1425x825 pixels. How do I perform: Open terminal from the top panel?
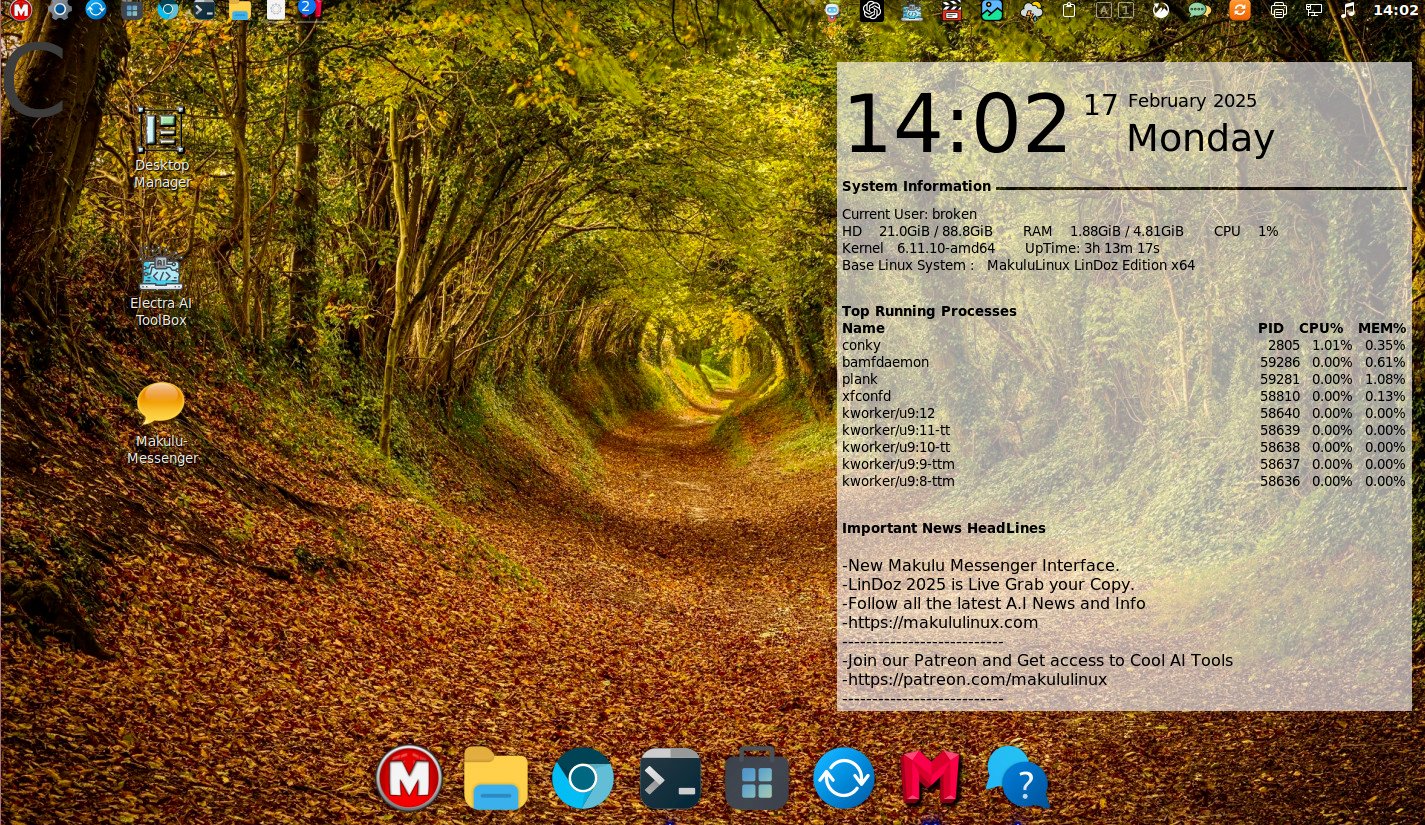203,10
